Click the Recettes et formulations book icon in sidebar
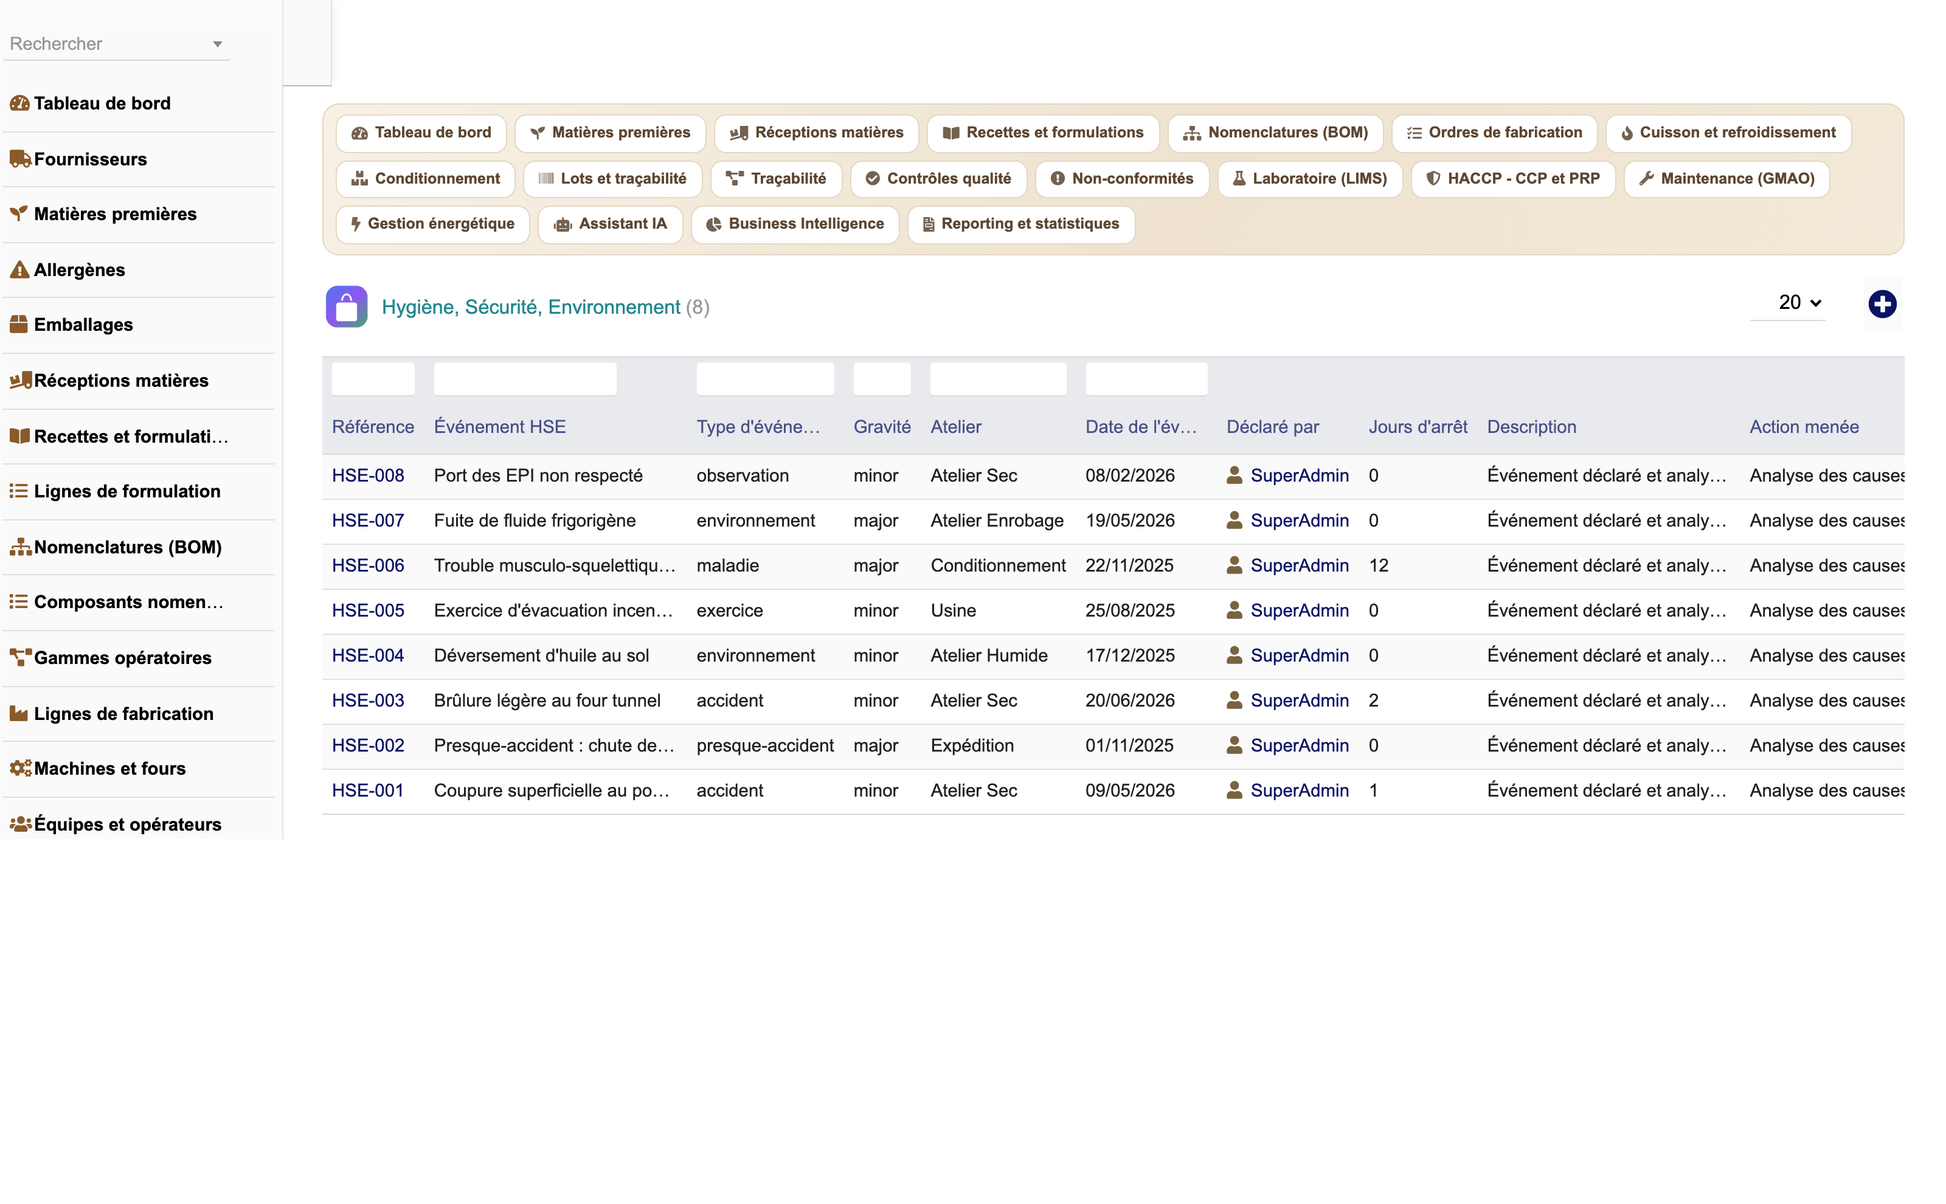 (19, 436)
